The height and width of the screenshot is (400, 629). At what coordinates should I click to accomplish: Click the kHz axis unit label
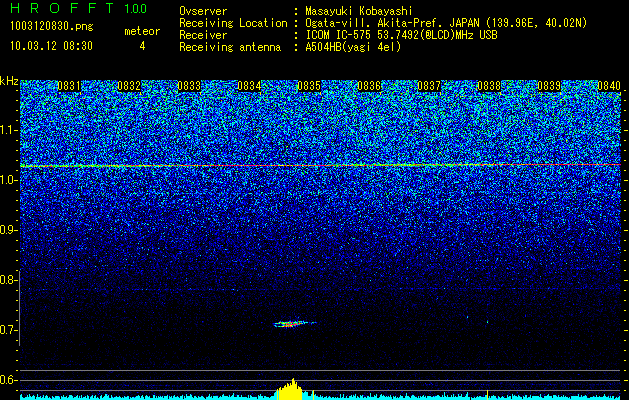pos(9,82)
